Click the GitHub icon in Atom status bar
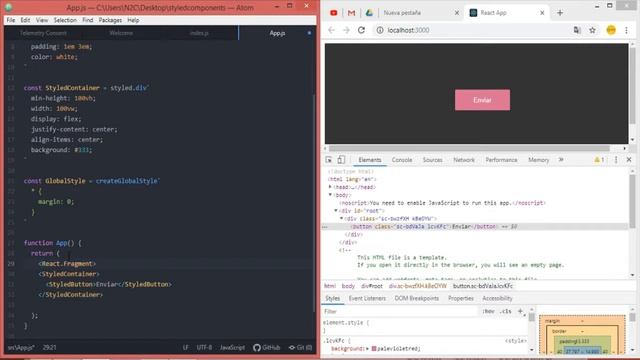Viewport: 640px width, 360px height. coord(267,348)
